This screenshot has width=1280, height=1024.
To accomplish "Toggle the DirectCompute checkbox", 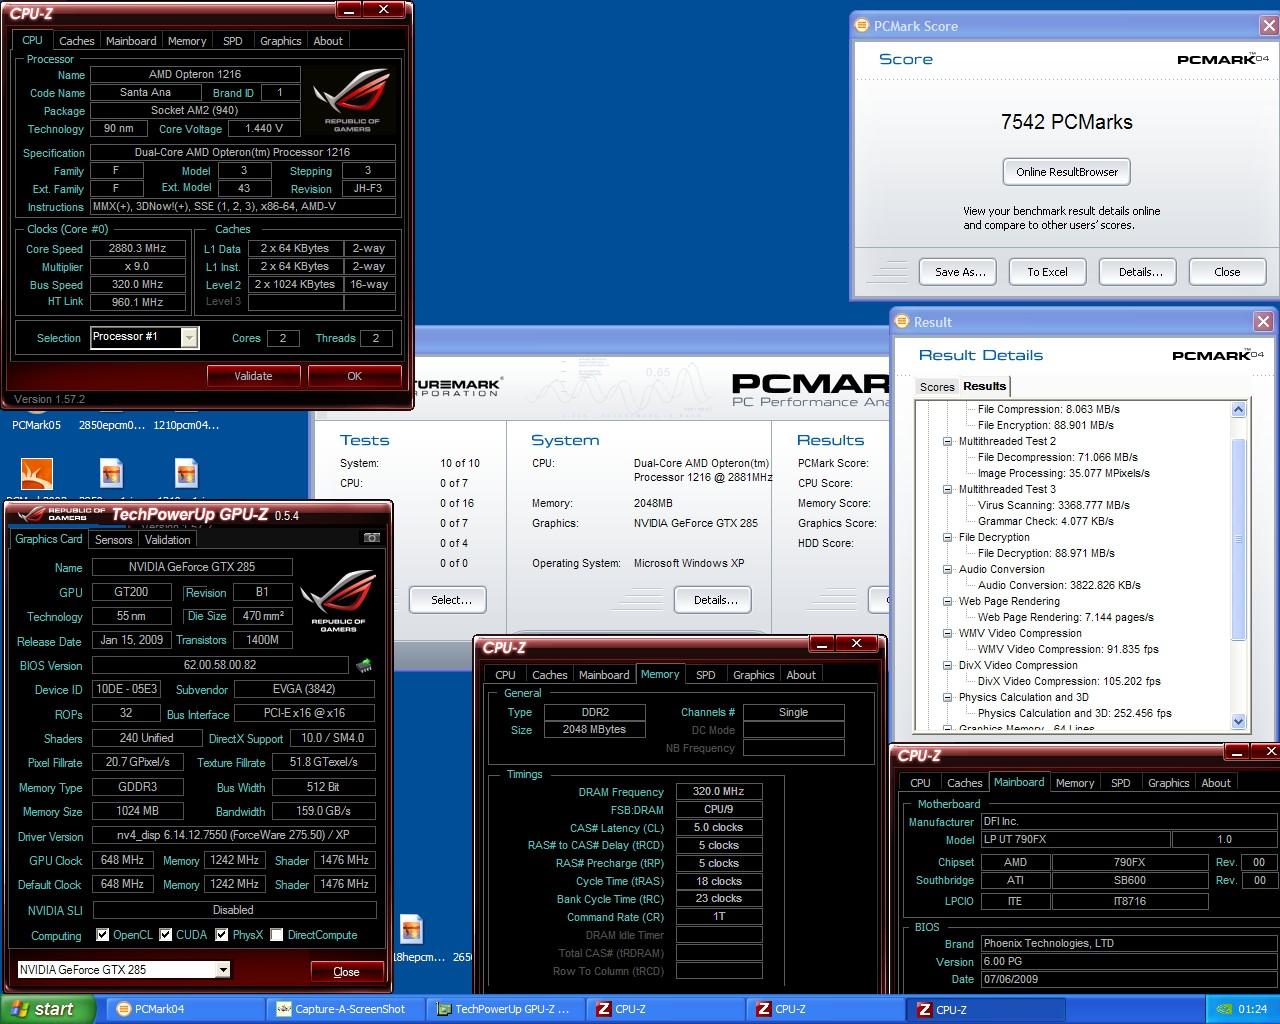I will click(x=277, y=935).
